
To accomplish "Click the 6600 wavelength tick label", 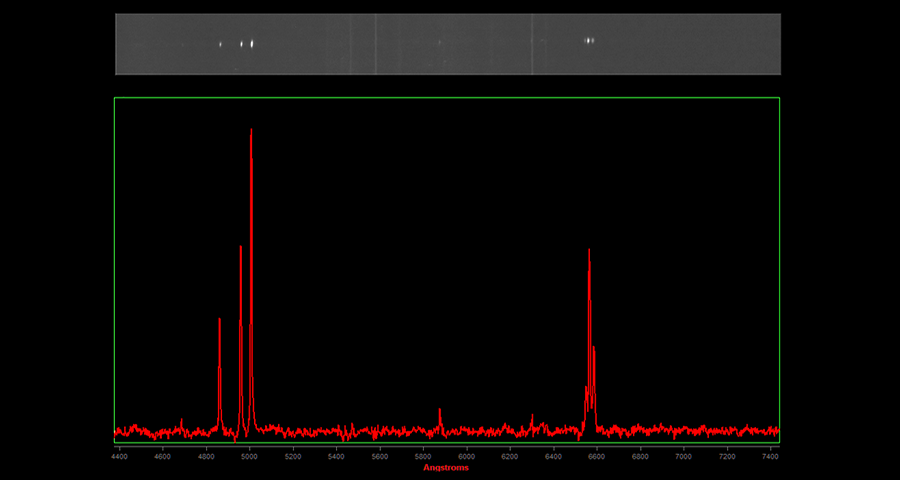I will (x=596, y=456).
